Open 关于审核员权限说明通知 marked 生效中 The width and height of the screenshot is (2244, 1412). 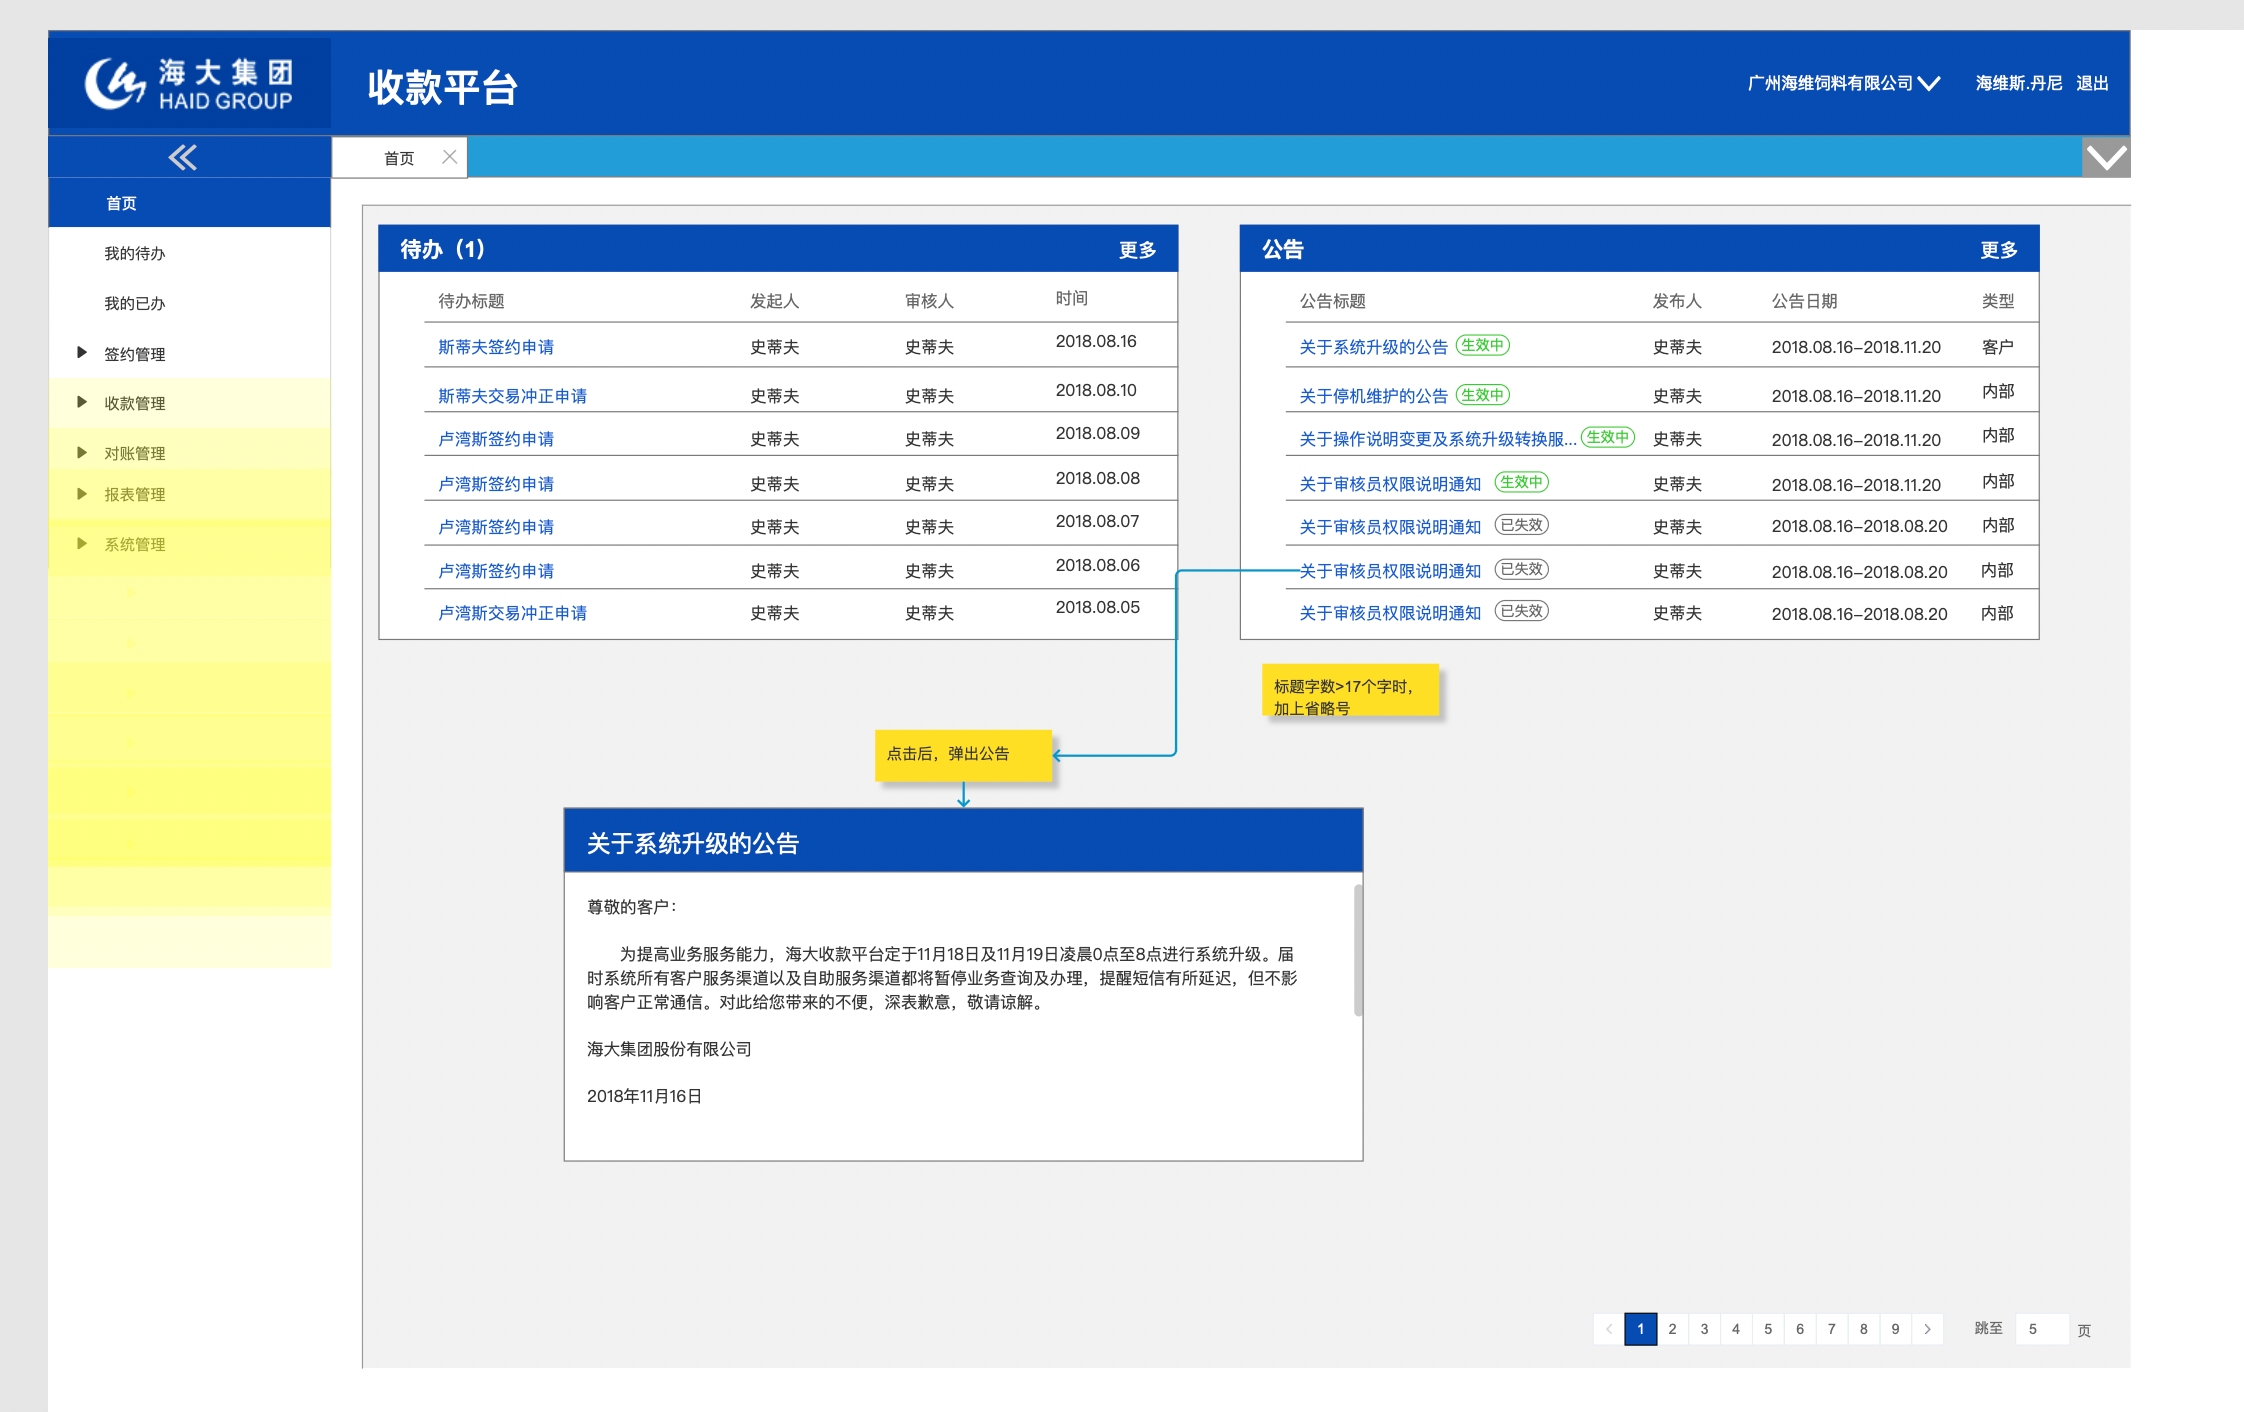coord(1390,484)
